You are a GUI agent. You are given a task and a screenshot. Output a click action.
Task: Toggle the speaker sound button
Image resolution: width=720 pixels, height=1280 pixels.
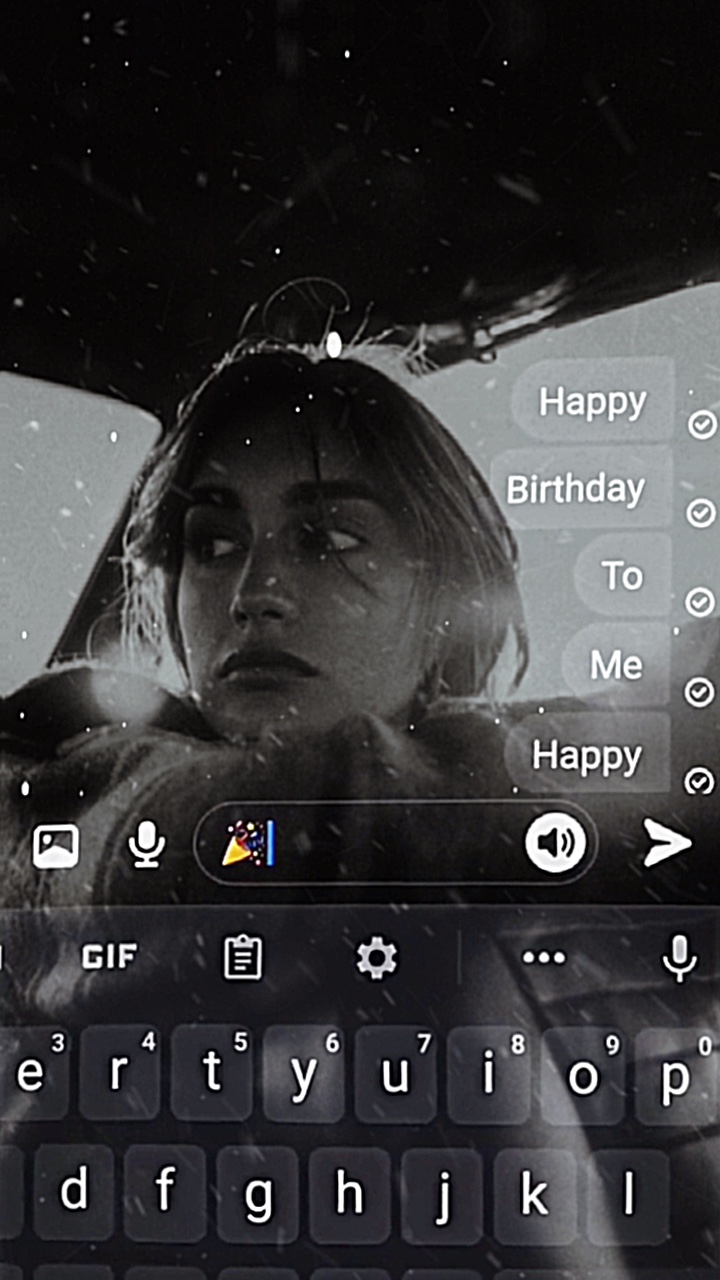click(x=555, y=844)
